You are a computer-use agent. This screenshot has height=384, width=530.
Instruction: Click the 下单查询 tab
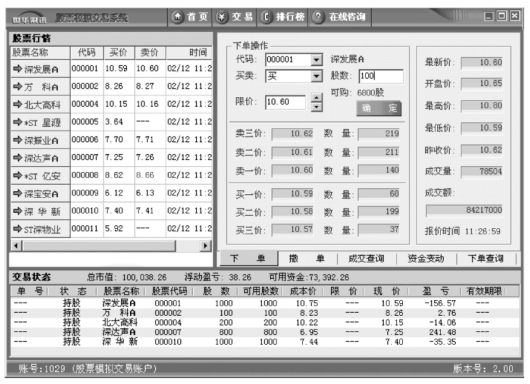[486, 259]
